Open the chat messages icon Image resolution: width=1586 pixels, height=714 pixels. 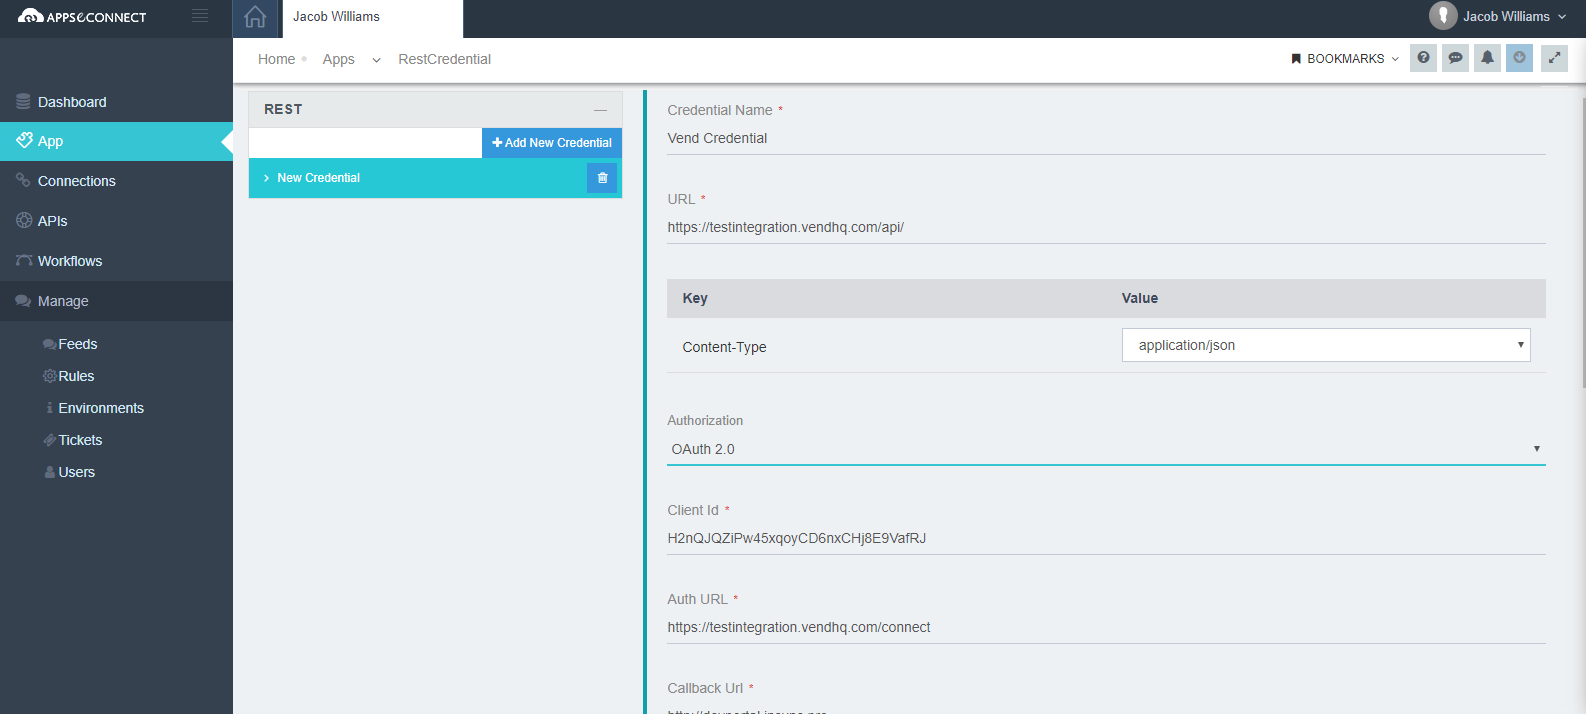point(1455,58)
